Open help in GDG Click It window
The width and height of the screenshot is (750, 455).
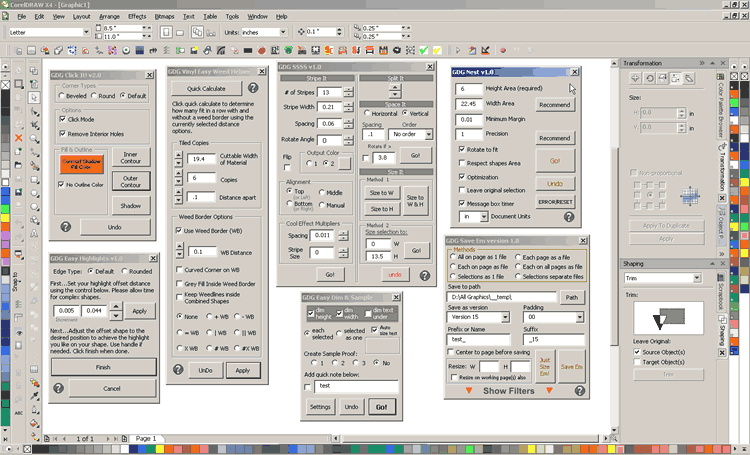[x=66, y=227]
